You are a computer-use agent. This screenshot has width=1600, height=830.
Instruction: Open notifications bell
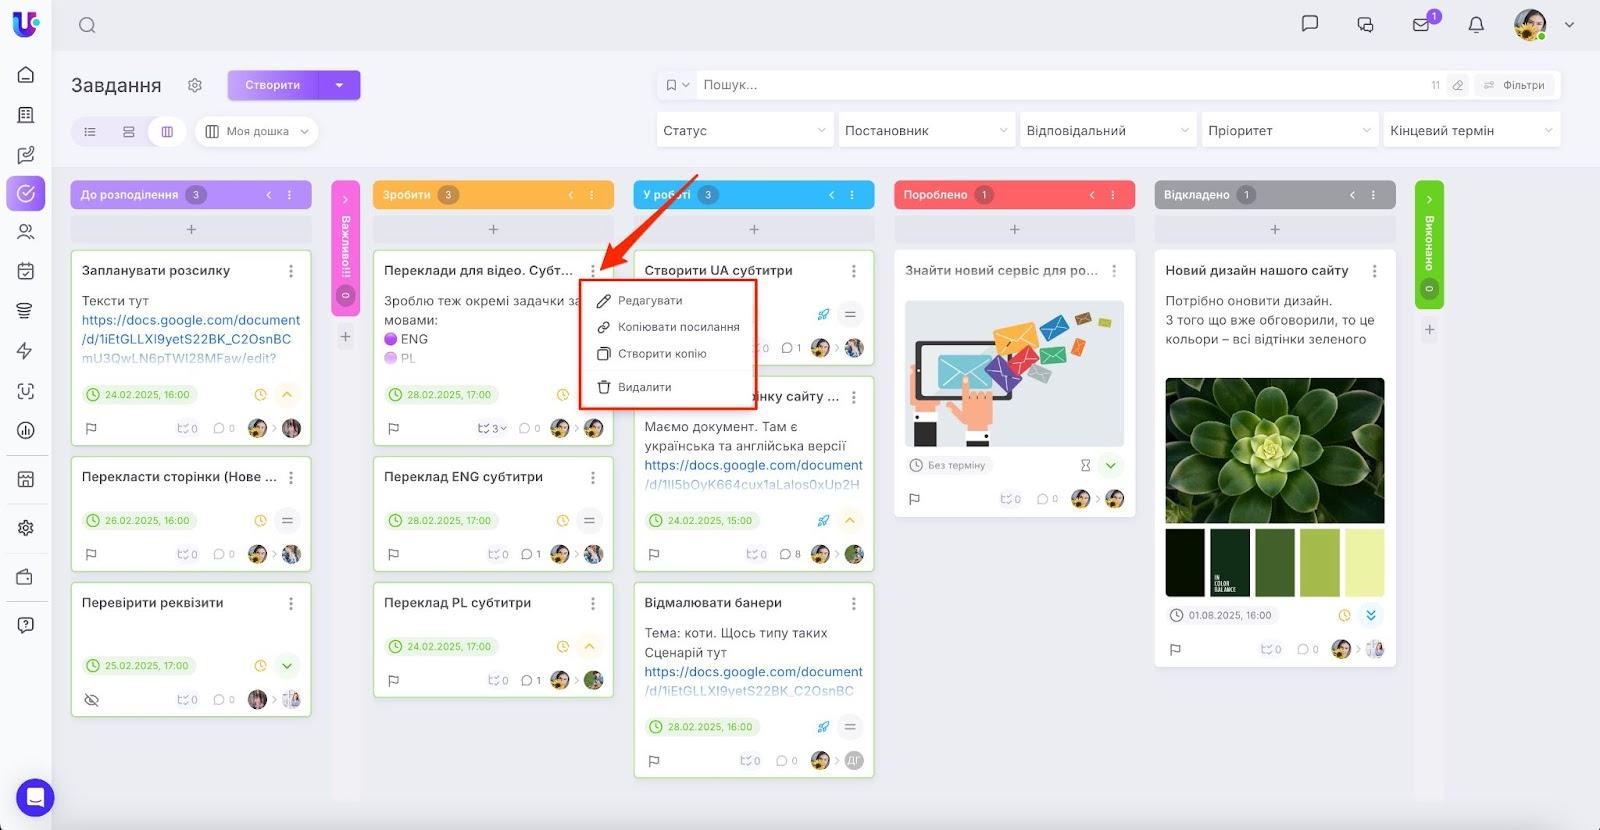coord(1476,25)
